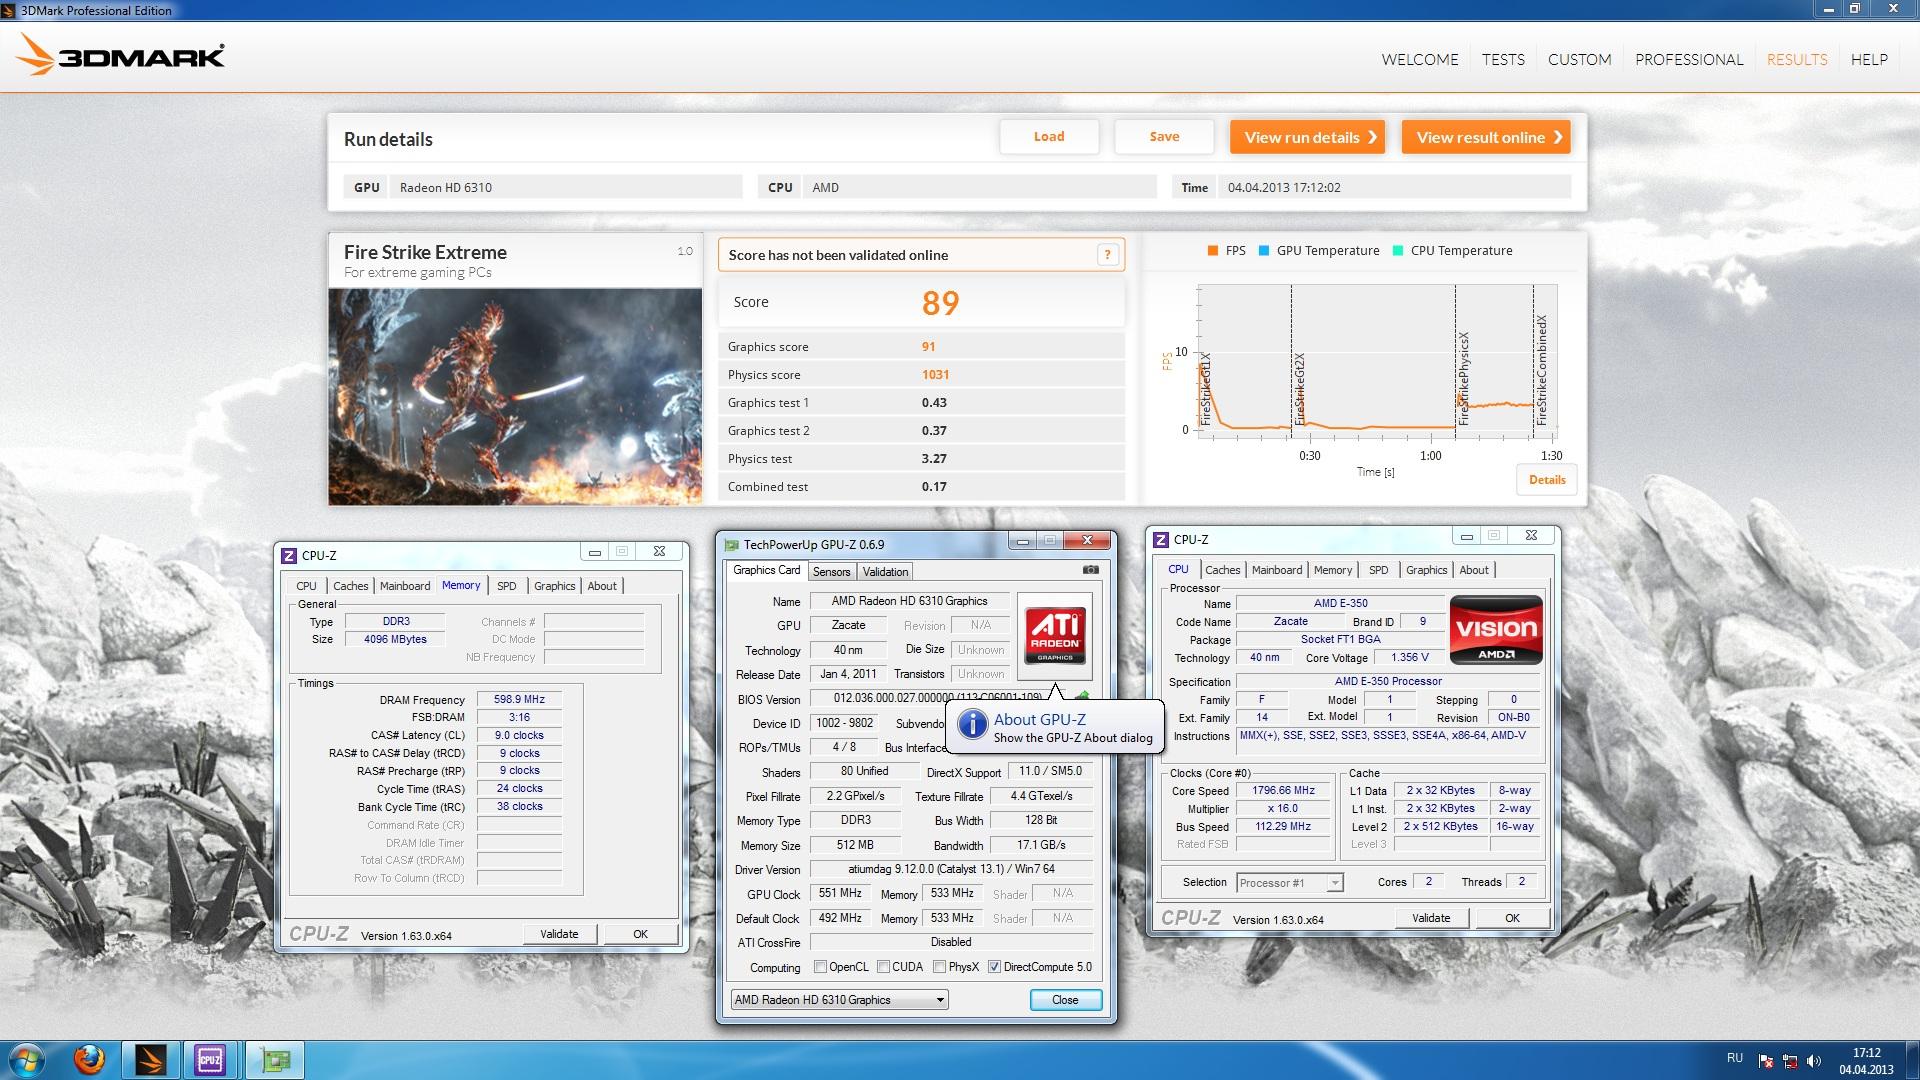Open the TESTS section in 3DMark
This screenshot has width=1920, height=1080.
point(1503,60)
